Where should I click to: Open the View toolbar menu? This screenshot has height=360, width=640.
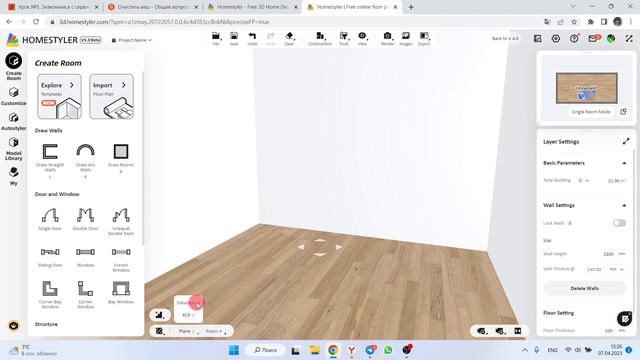[x=362, y=39]
